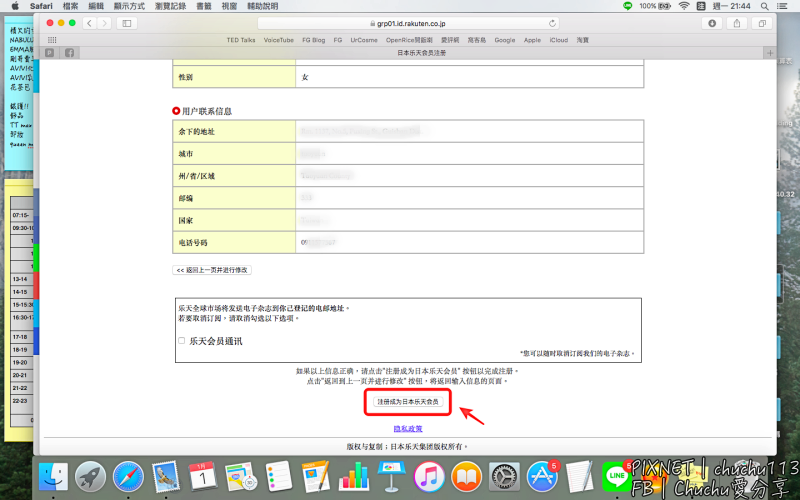Open the Safari downloads icon
The height and width of the screenshot is (500, 800).
(x=713, y=23)
